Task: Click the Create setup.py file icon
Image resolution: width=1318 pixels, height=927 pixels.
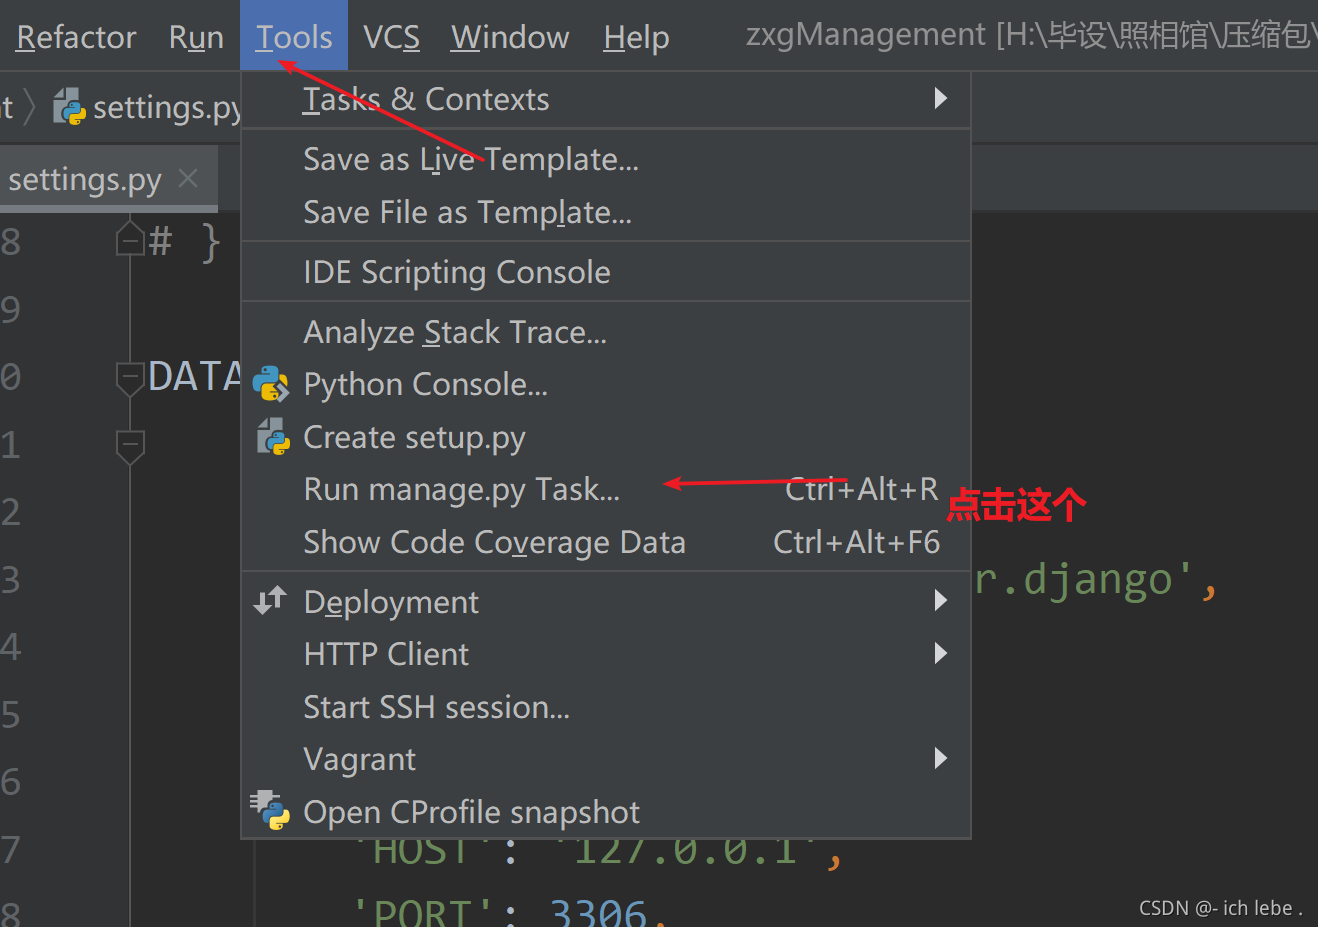Action: tap(272, 437)
